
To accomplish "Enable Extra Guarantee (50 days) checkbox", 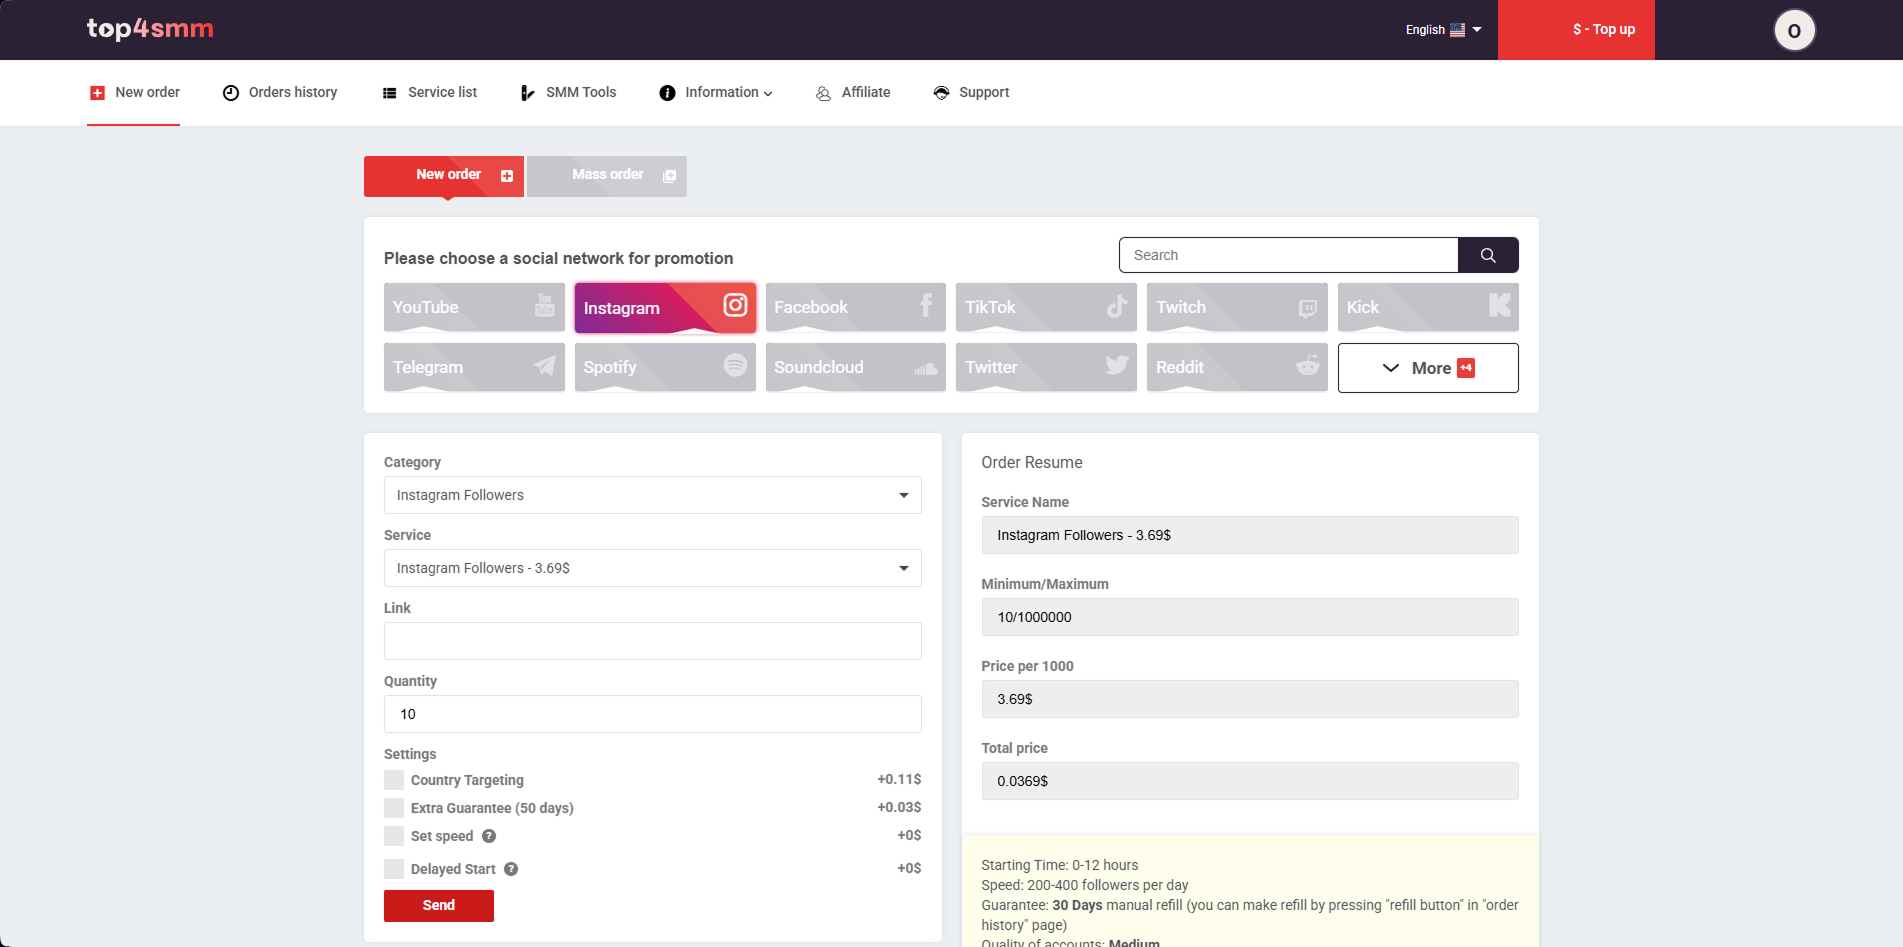I will tap(394, 808).
